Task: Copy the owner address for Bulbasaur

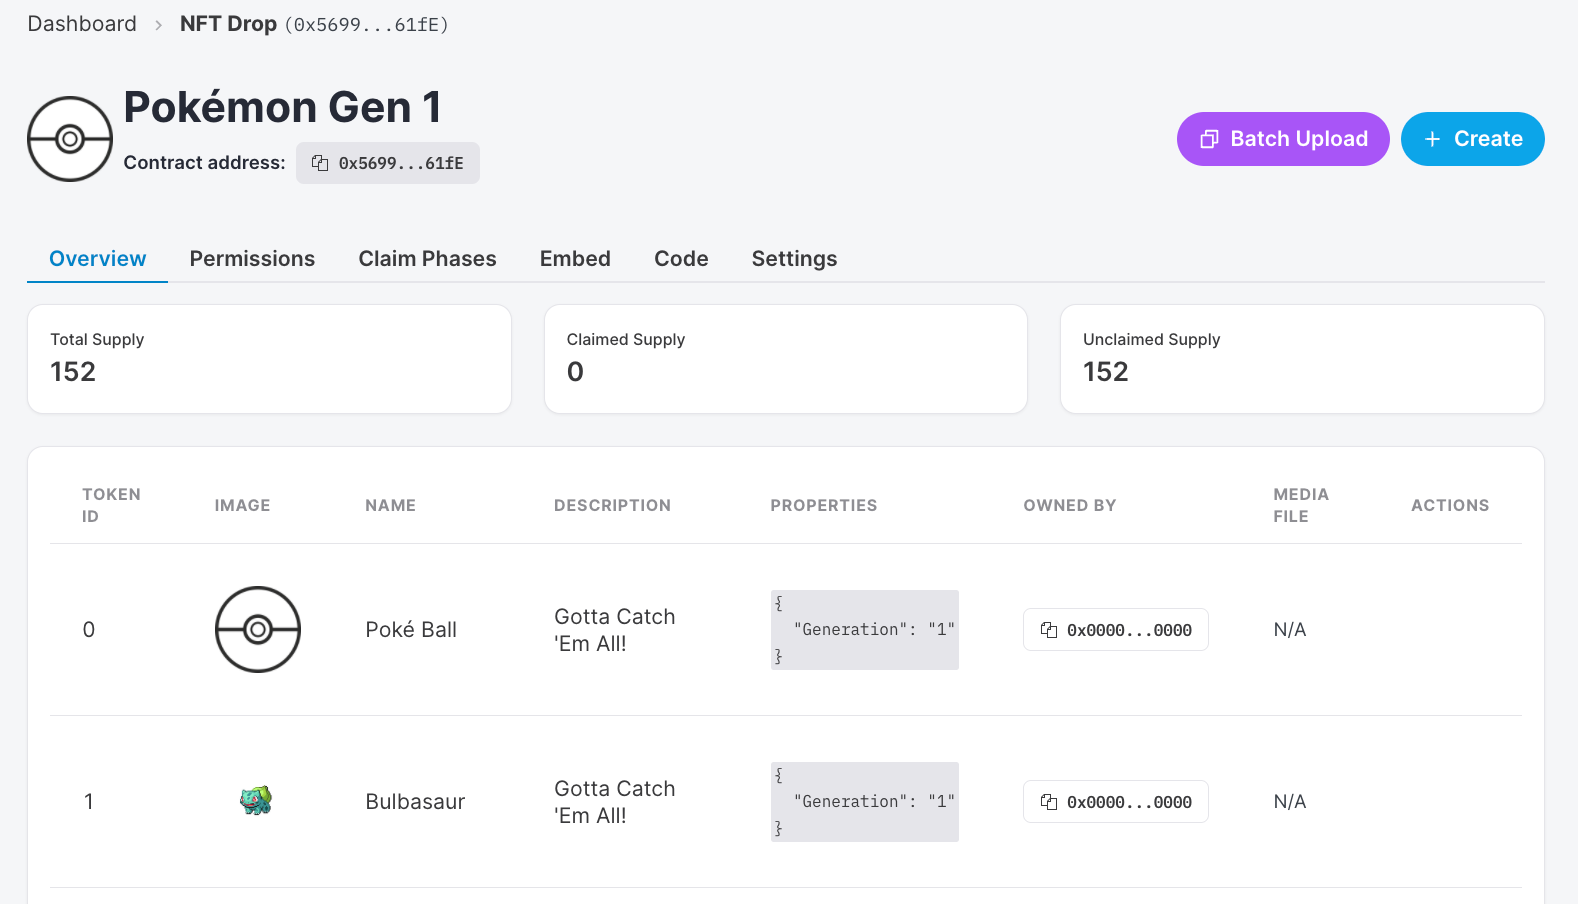Action: 1115,802
